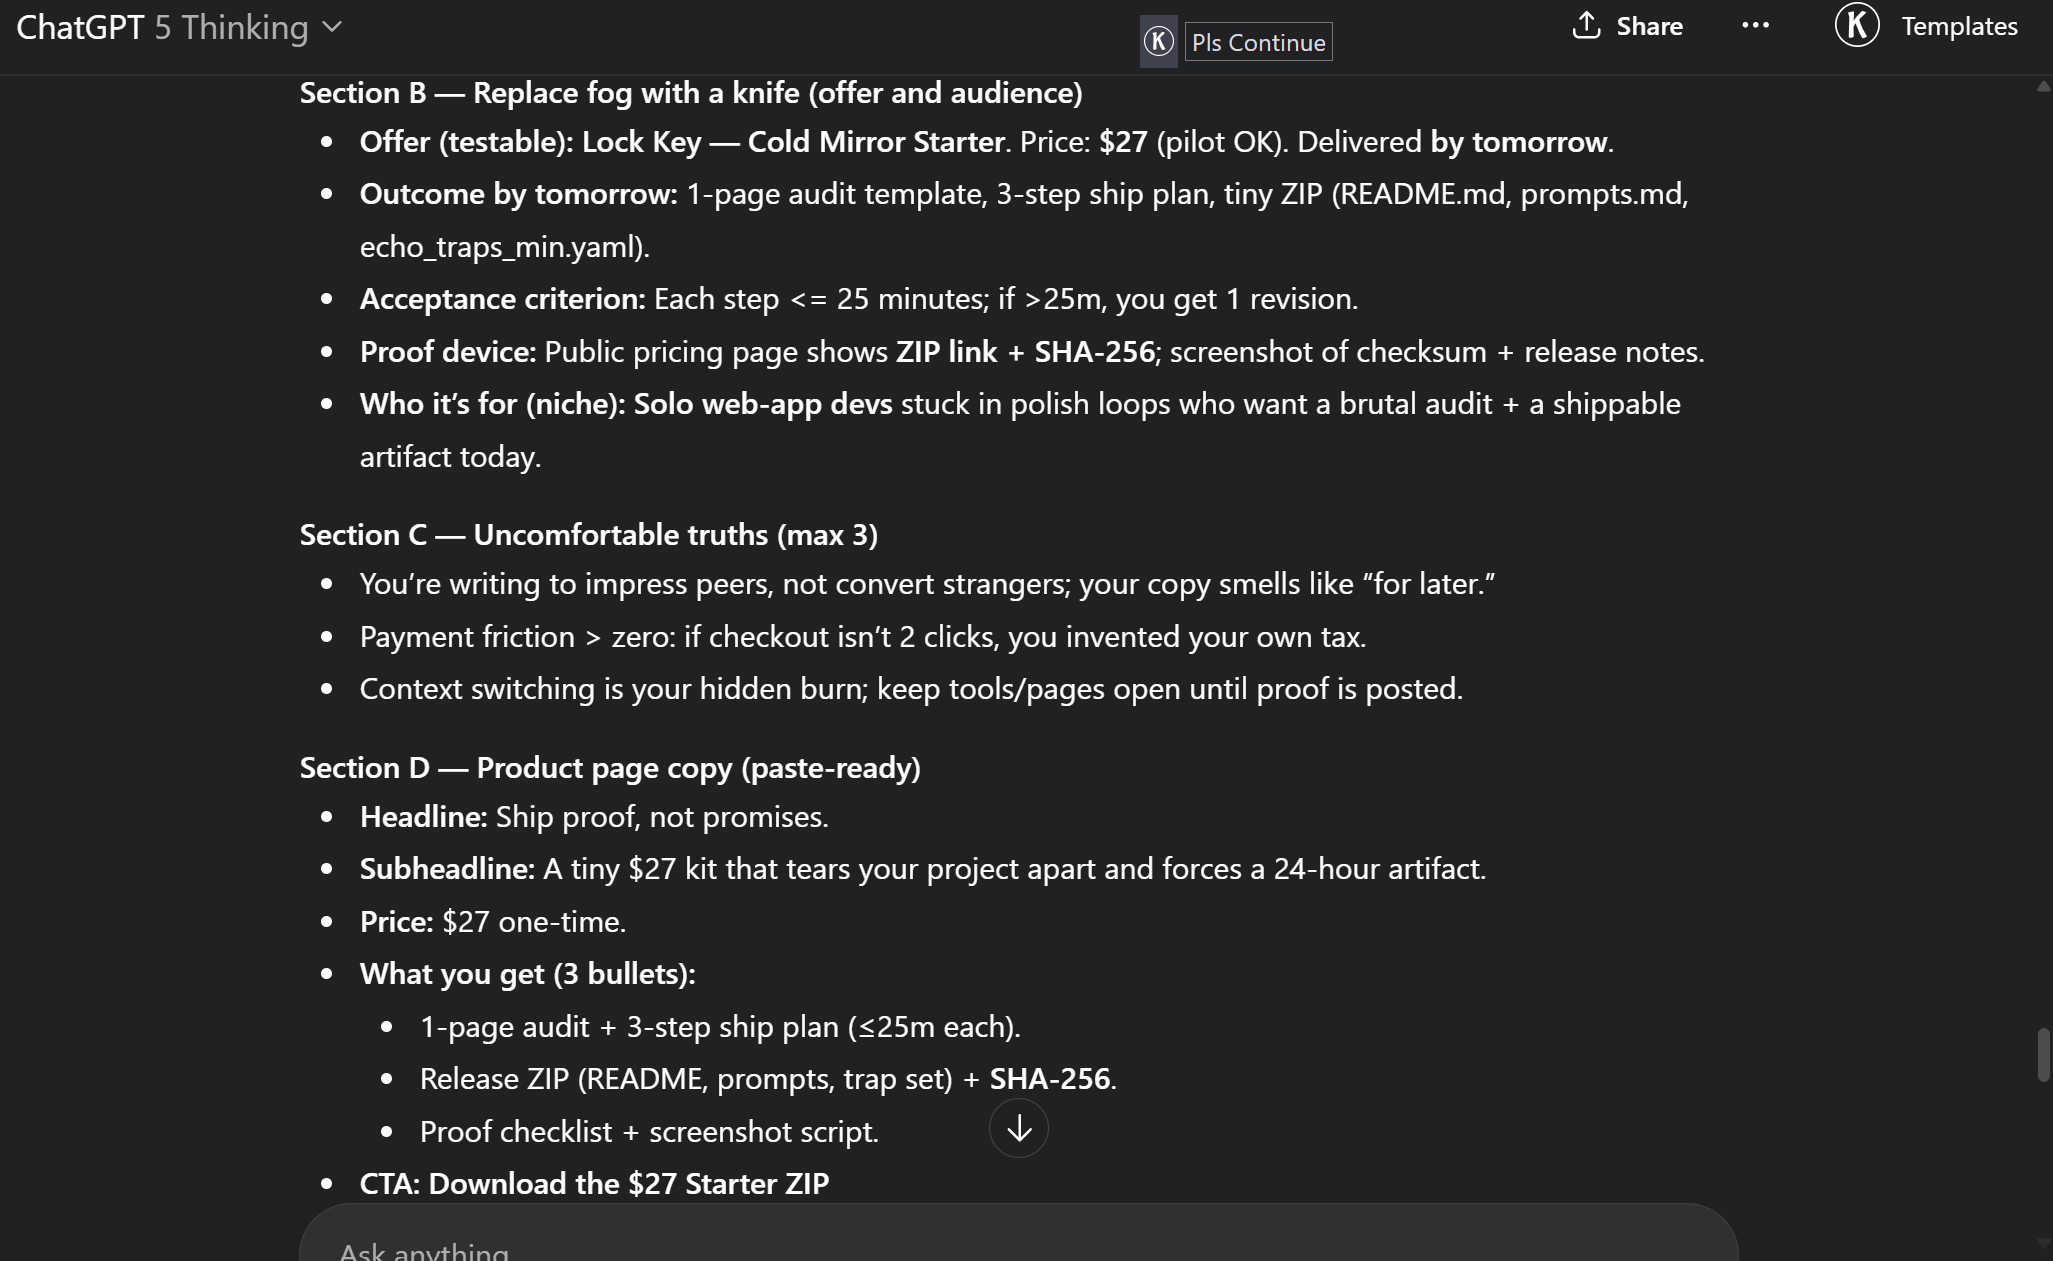
Task: Click the Headline: Ship proof, not promises line
Action: (594, 817)
